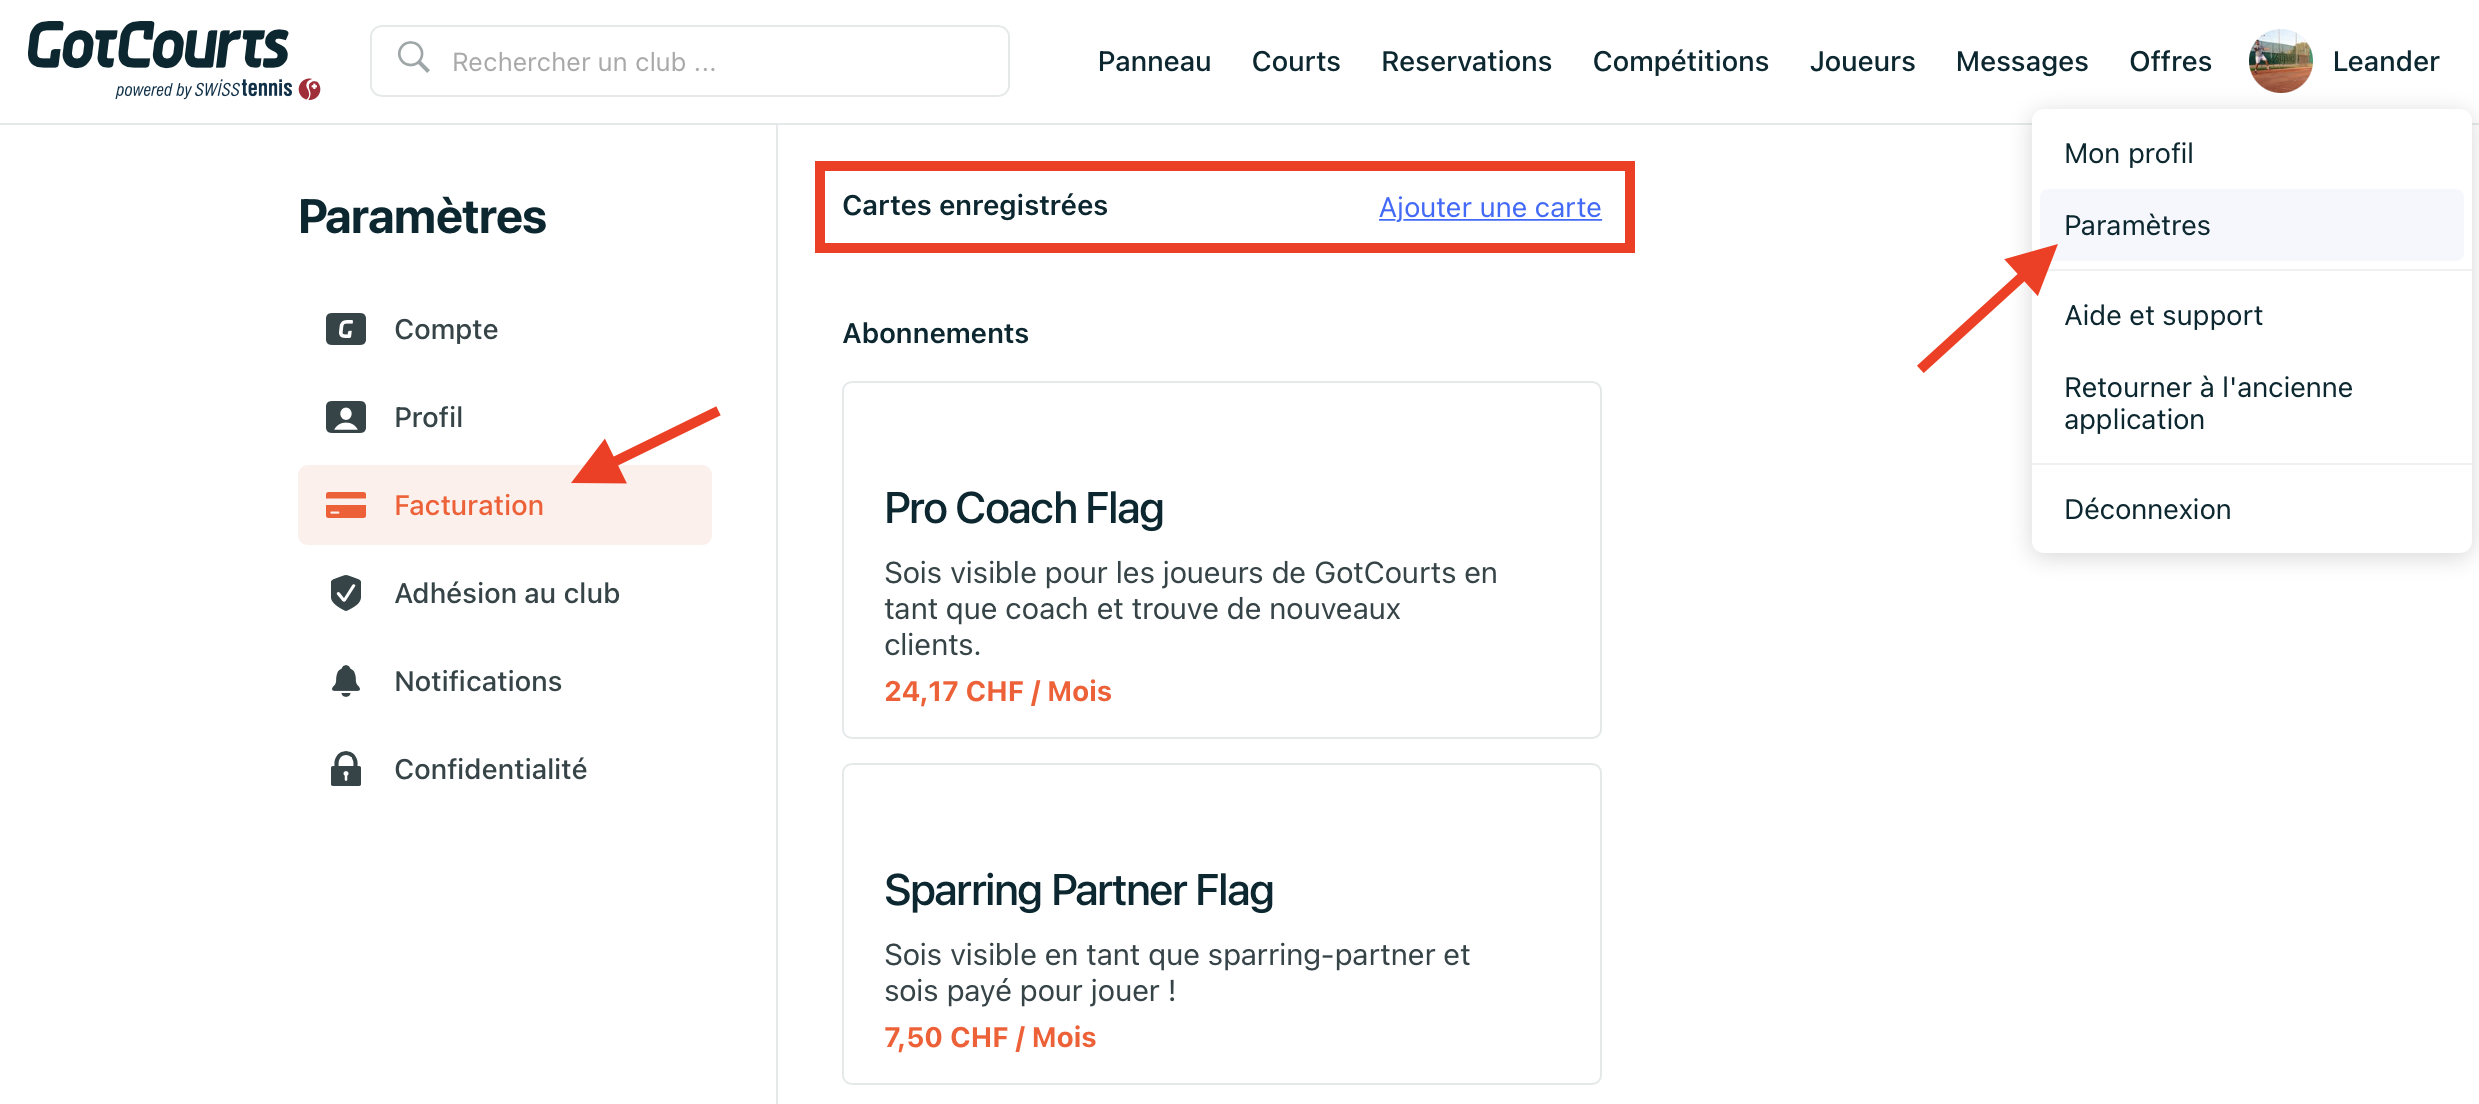Screen dimensions: 2479x1104
Task: Follow the Ajouter une carte link
Action: (x=1490, y=207)
